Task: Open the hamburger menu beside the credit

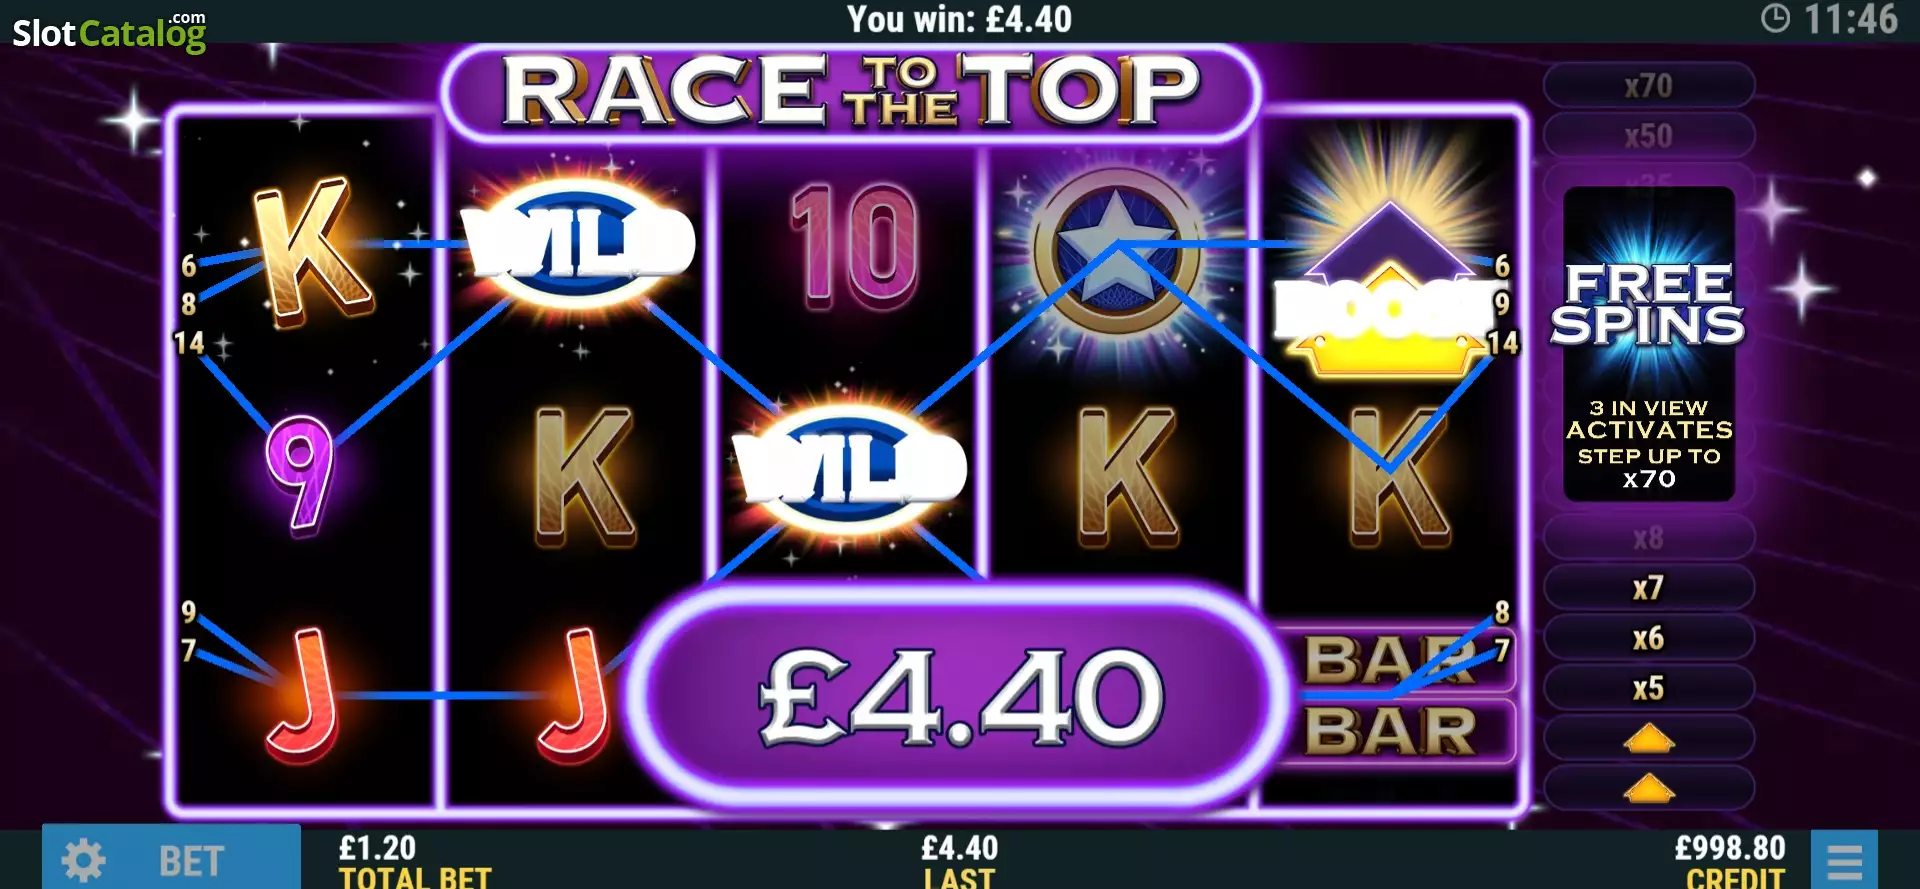Action: (1844, 861)
